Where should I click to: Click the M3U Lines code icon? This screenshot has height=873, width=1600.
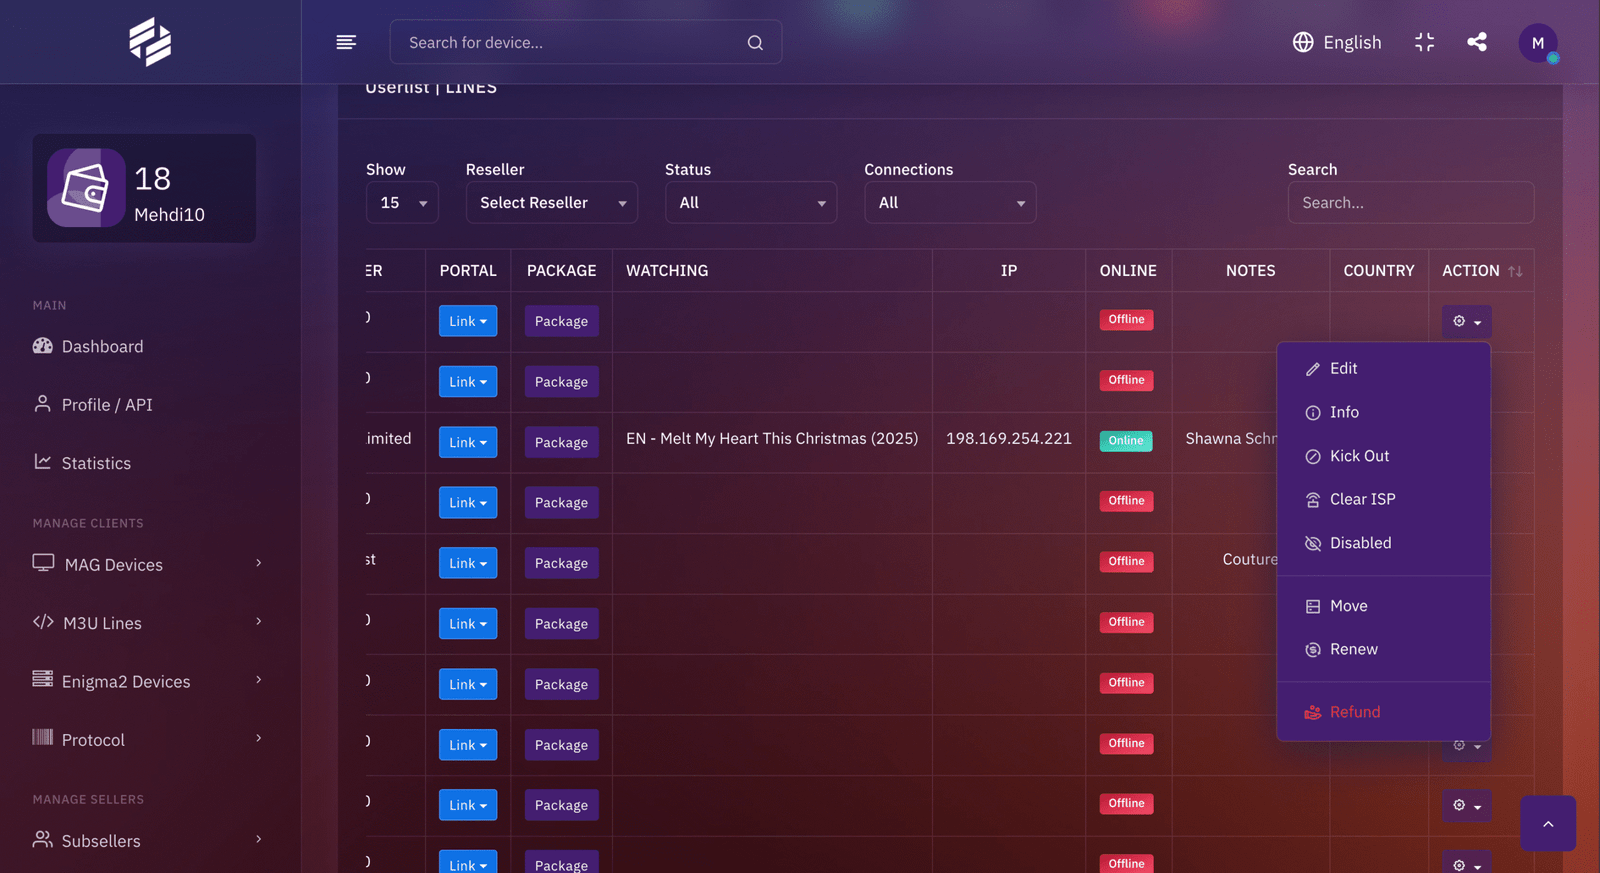coord(43,622)
